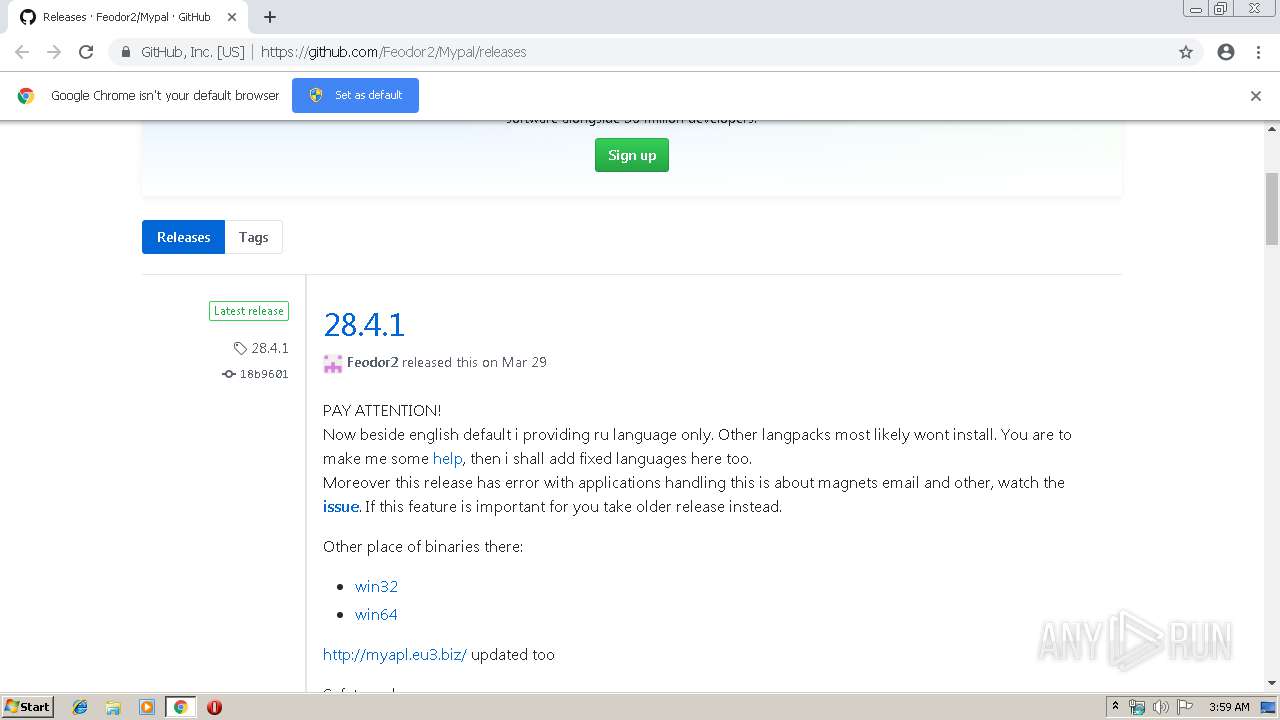
Task: Select the Releases tab
Action: pos(183,237)
